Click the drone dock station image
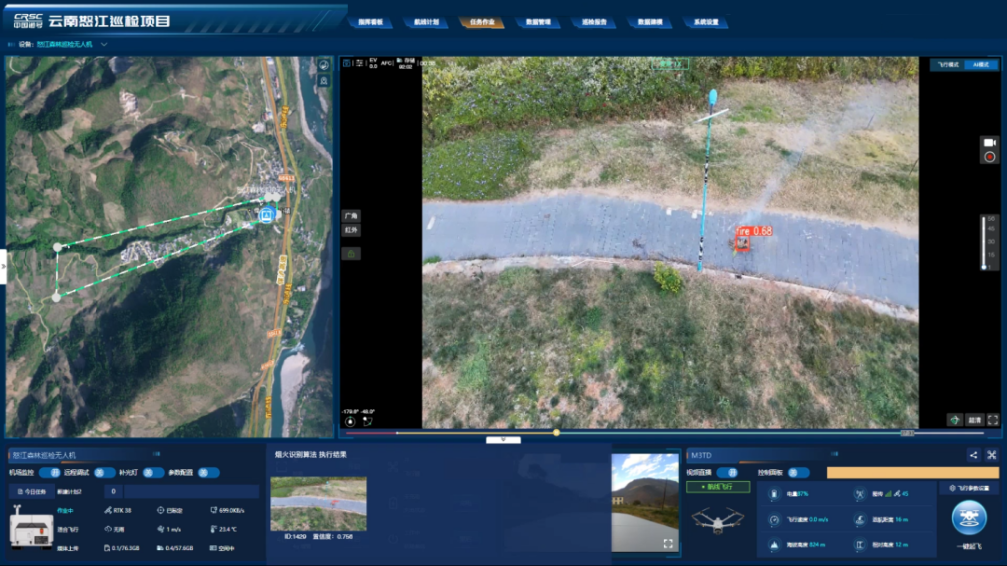The image size is (1007, 566). pyautogui.click(x=30, y=527)
